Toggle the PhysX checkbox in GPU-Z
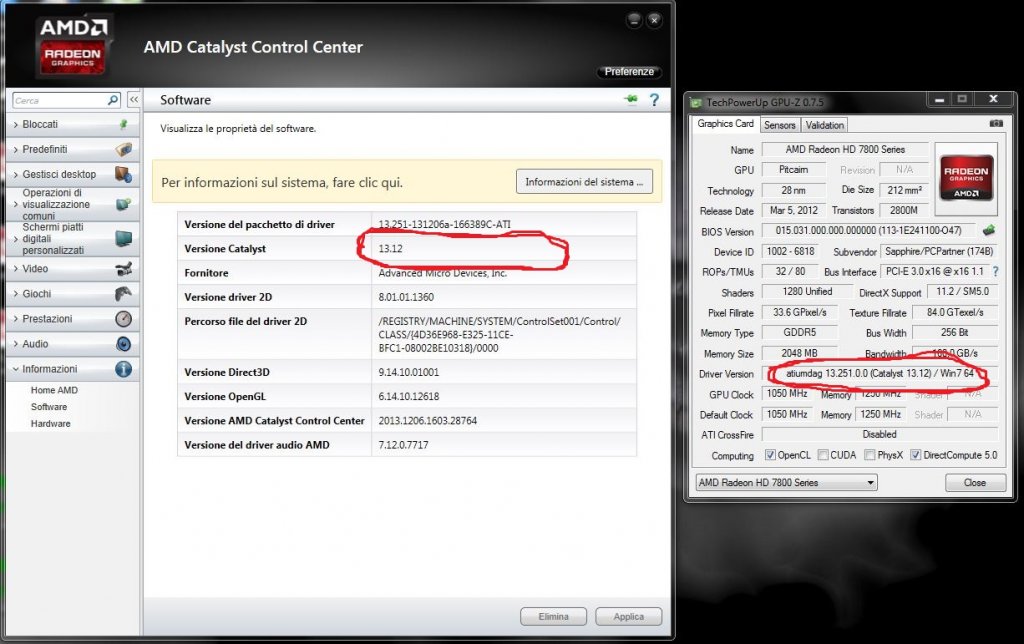Viewport: 1024px width, 644px height. point(870,455)
